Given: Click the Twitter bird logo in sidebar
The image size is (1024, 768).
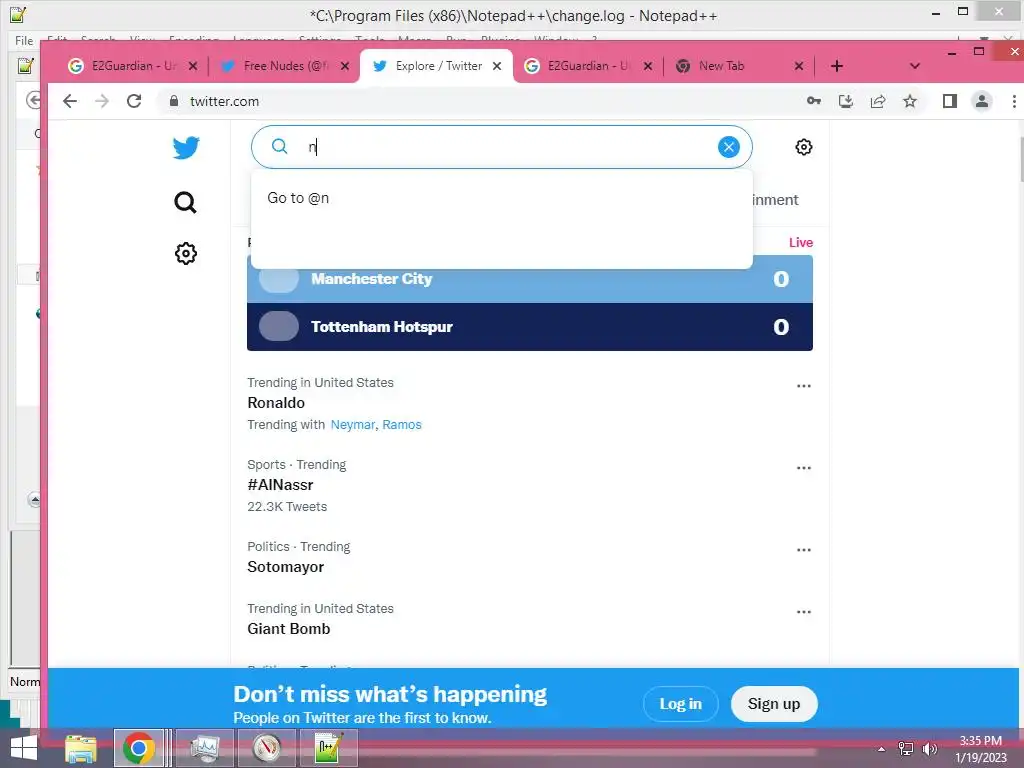Looking at the screenshot, I should click(x=186, y=148).
